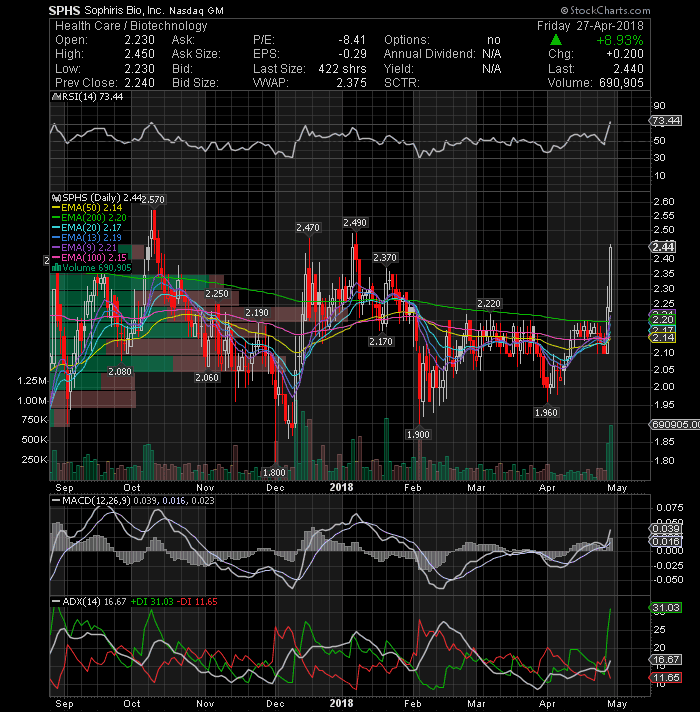Viewport: 700px width, 712px height.
Task: Click the red 11.65 ADX axis tag
Action: tap(666, 677)
